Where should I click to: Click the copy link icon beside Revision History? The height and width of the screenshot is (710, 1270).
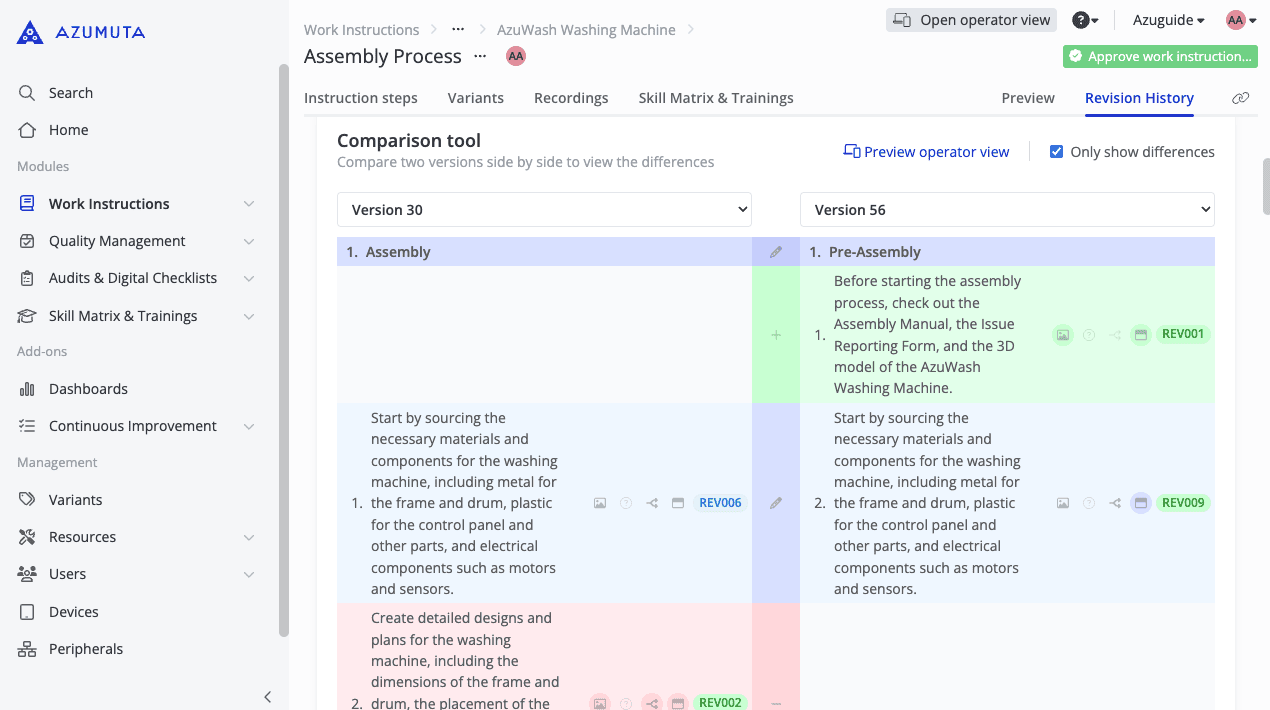tap(1240, 98)
